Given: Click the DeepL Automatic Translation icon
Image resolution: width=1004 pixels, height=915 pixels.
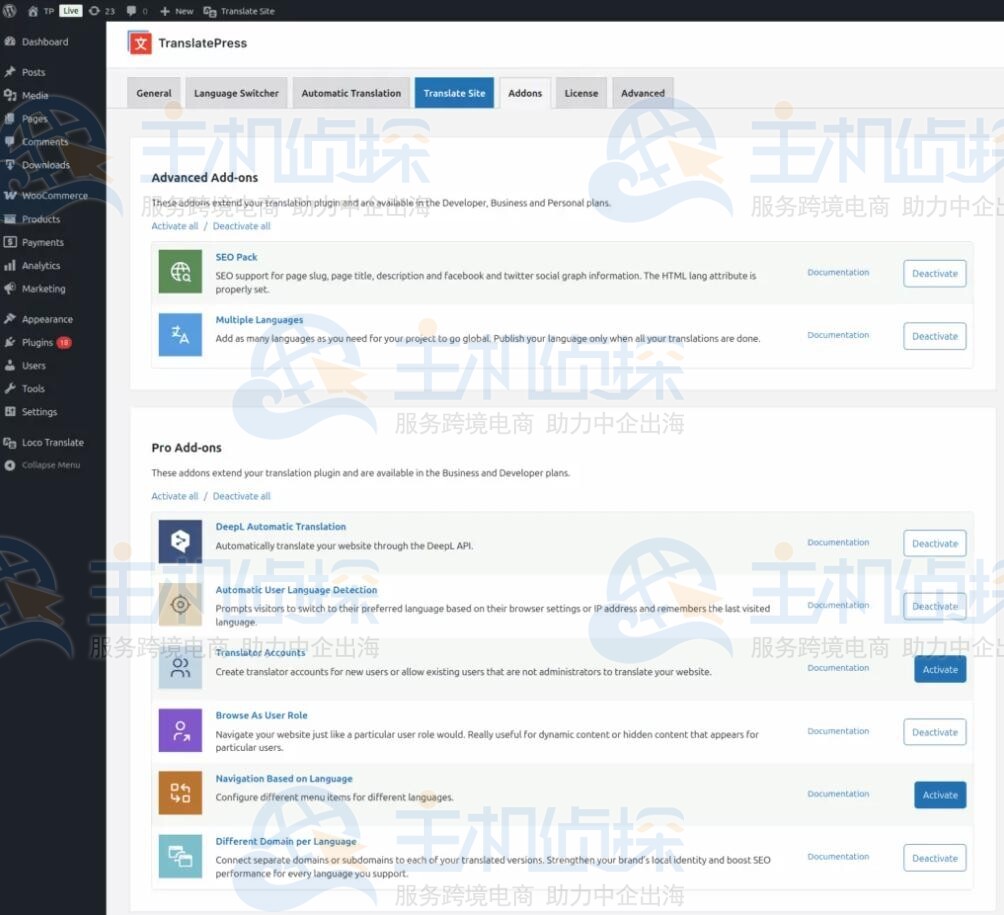Looking at the screenshot, I should coord(180,542).
